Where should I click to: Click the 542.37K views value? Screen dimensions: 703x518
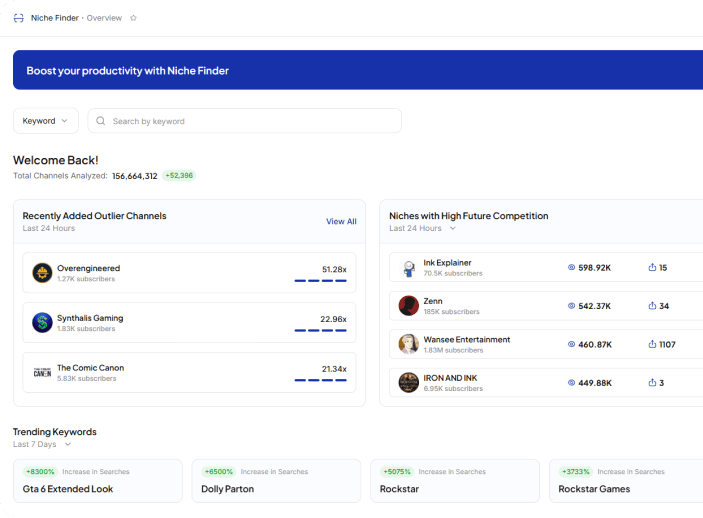[595, 306]
